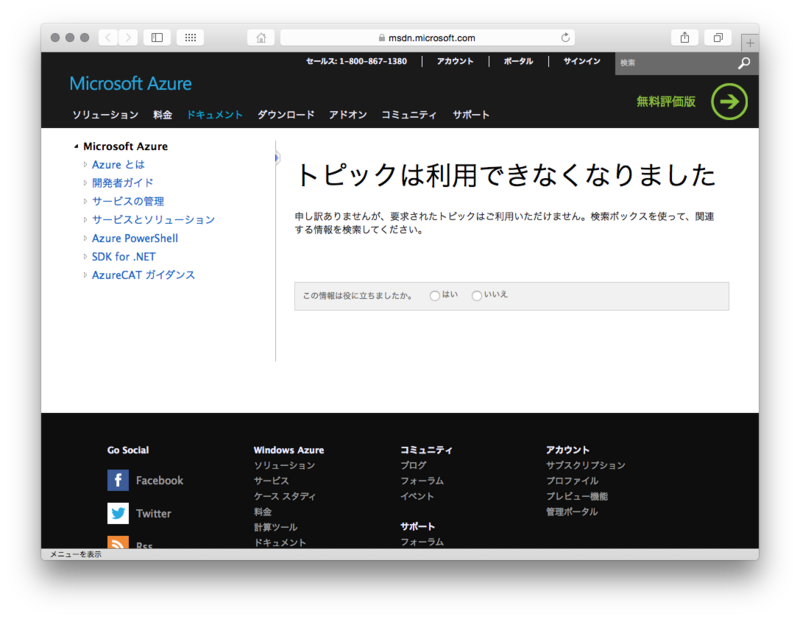This screenshot has height=619, width=800.
Task: Select the はい radio button
Action: pyautogui.click(x=435, y=295)
